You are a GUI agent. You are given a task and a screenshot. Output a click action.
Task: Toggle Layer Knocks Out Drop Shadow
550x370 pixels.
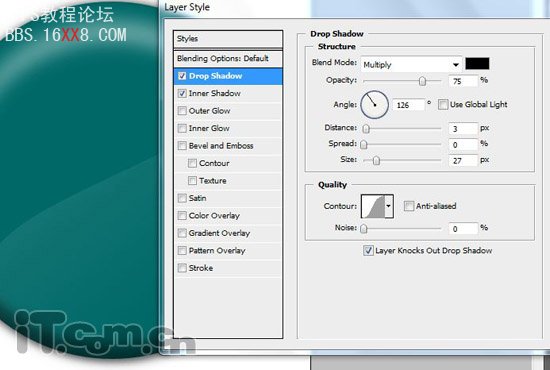[x=368, y=250]
